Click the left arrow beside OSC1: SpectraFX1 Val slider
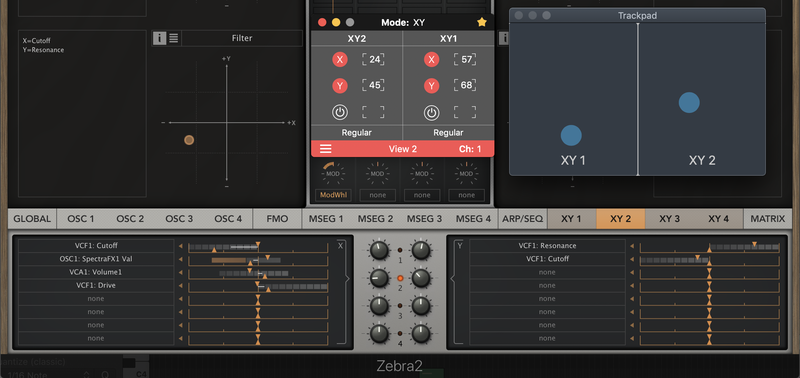 click(181, 259)
